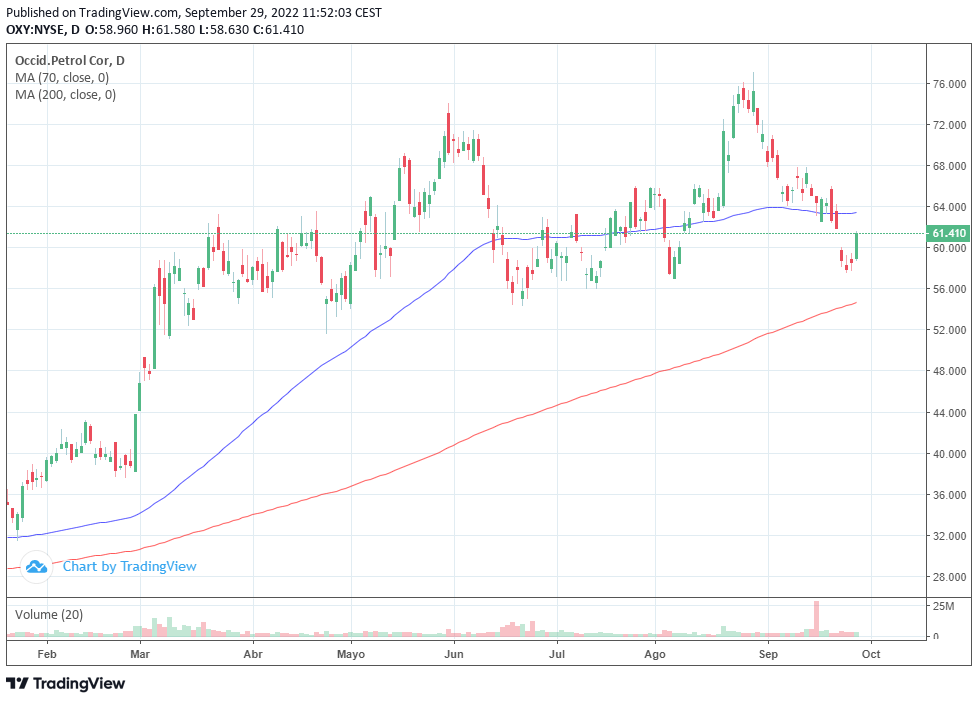This screenshot has width=978, height=702.
Task: Click the 56.000 price axis label
Action: point(949,289)
